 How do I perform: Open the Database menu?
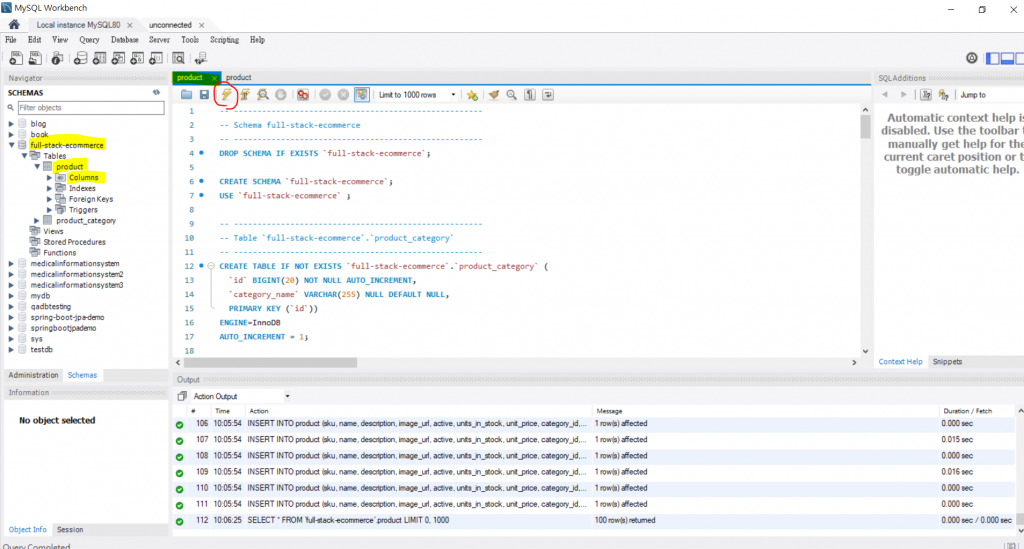pyautogui.click(x=125, y=40)
